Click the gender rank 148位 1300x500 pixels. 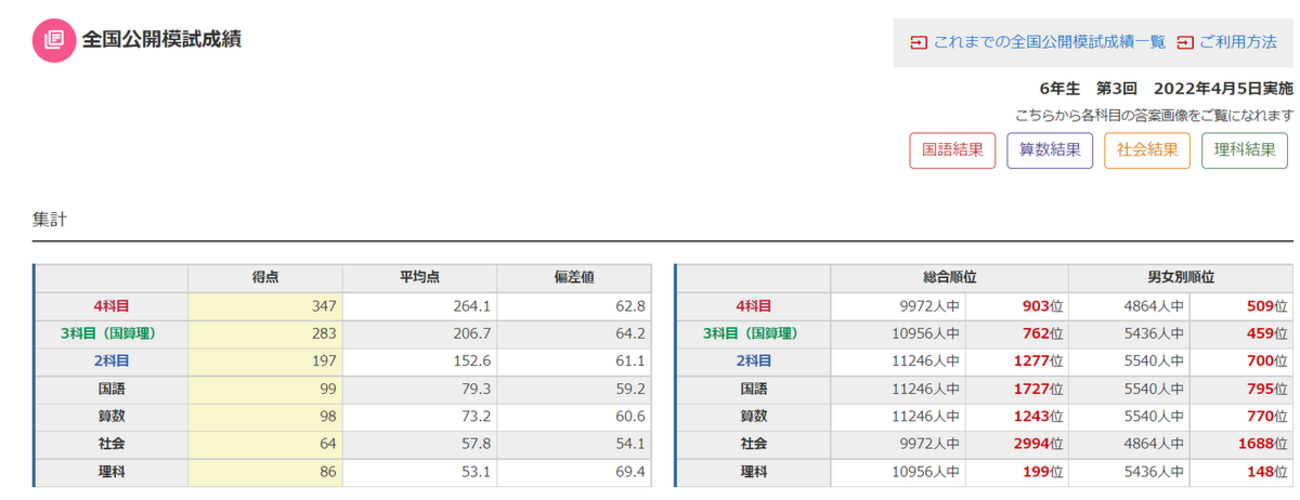1267,471
